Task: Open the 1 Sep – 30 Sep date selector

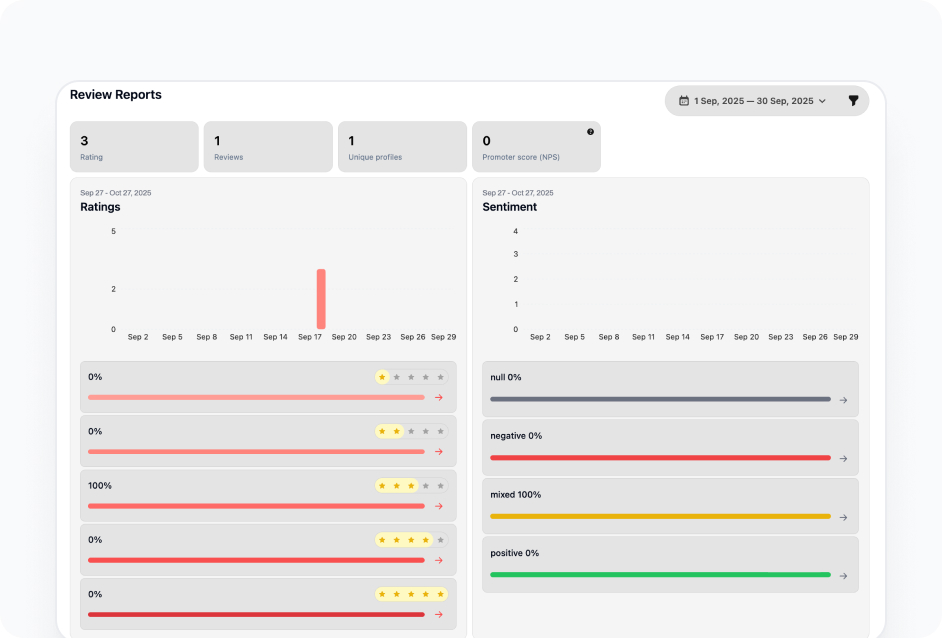Action: coord(753,101)
